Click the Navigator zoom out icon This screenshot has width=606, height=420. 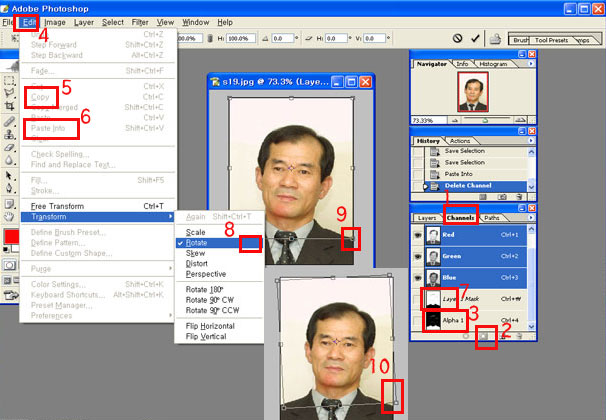[x=455, y=121]
